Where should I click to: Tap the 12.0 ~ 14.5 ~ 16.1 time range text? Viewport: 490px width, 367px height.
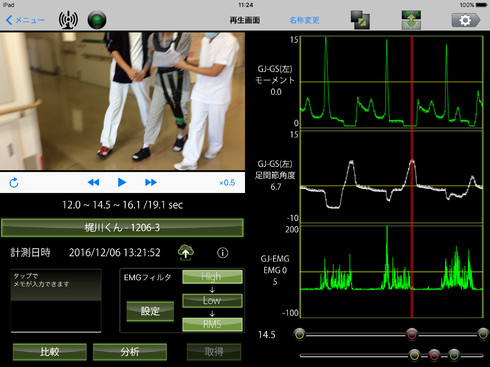click(x=123, y=205)
